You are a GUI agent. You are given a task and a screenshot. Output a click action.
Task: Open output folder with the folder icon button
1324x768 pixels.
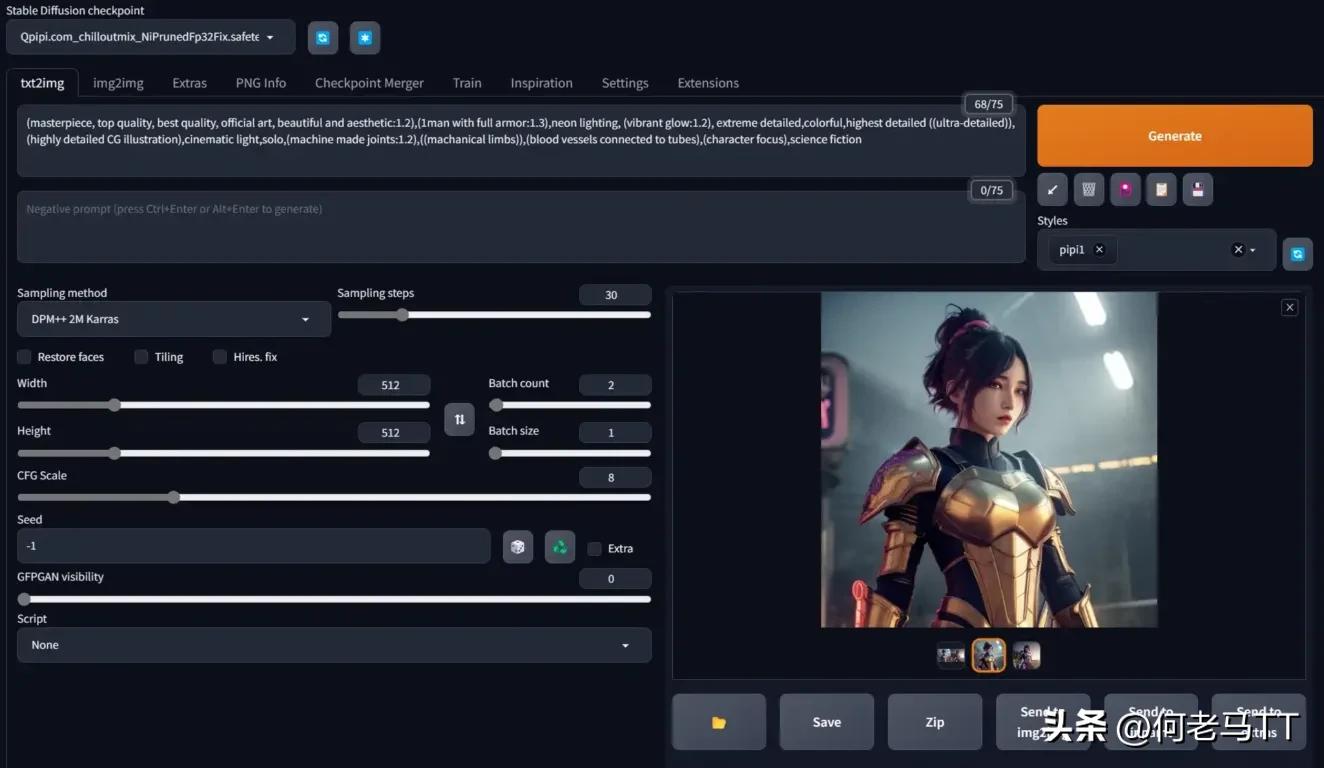pos(718,722)
